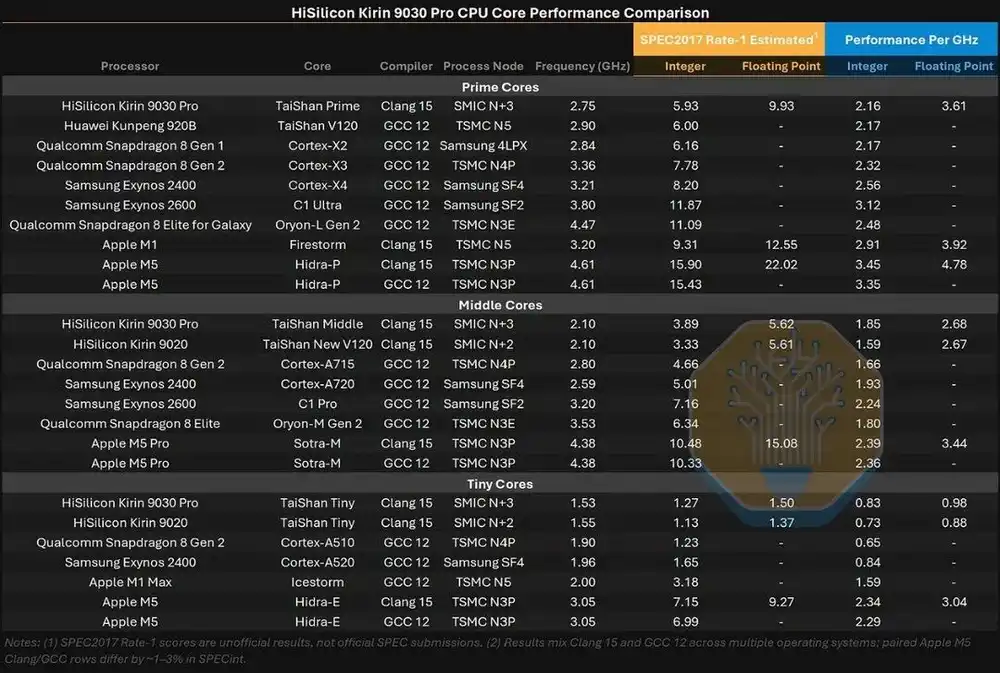Select the "Compiler" column header
The height and width of the screenshot is (673, 1000).
[406, 66]
